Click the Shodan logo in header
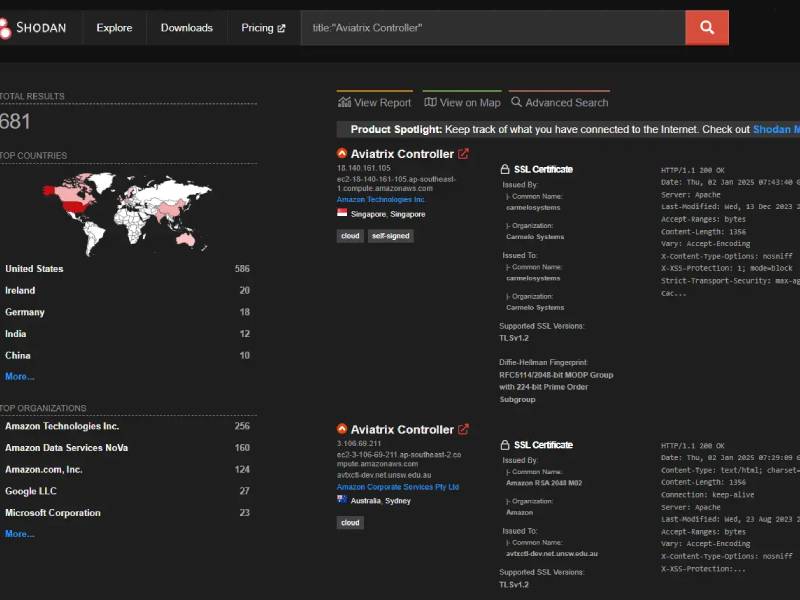Screen dimensions: 800x600 (34, 28)
